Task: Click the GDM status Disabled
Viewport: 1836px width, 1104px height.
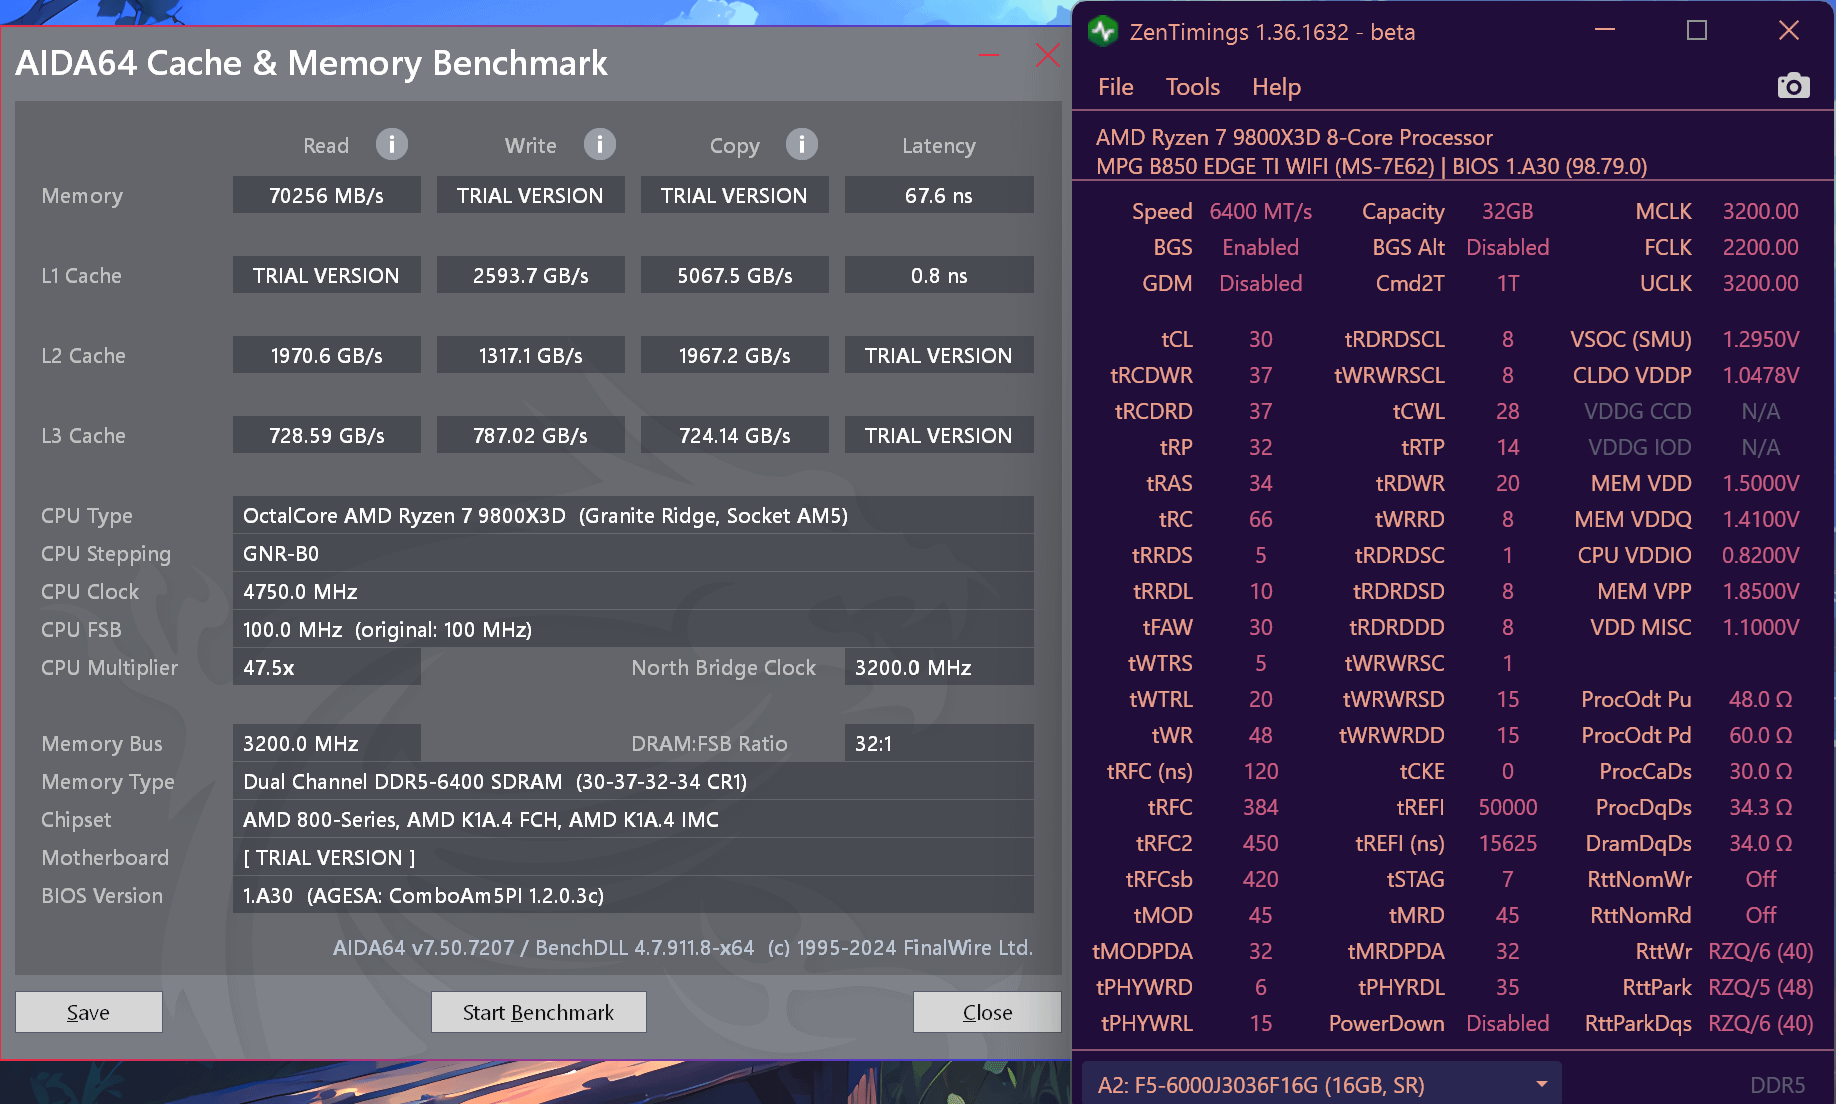Action: (1260, 283)
